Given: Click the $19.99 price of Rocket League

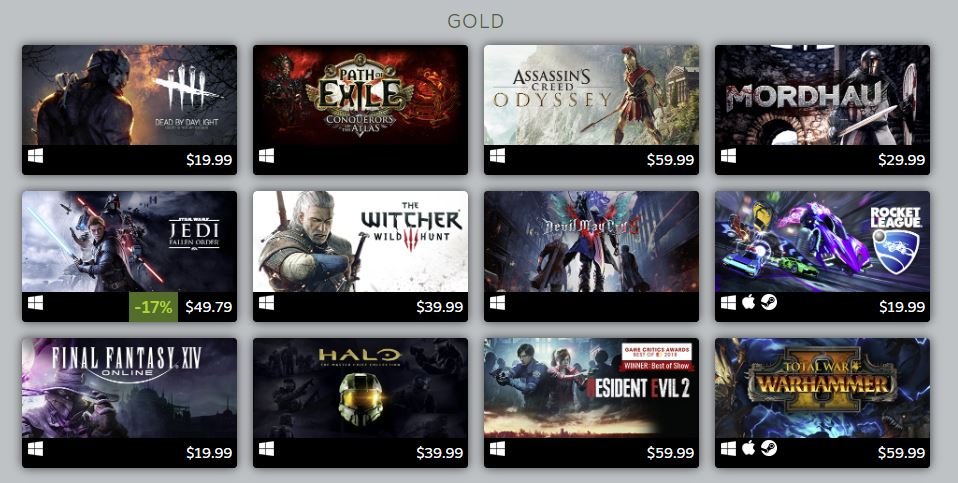Looking at the screenshot, I should point(902,307).
